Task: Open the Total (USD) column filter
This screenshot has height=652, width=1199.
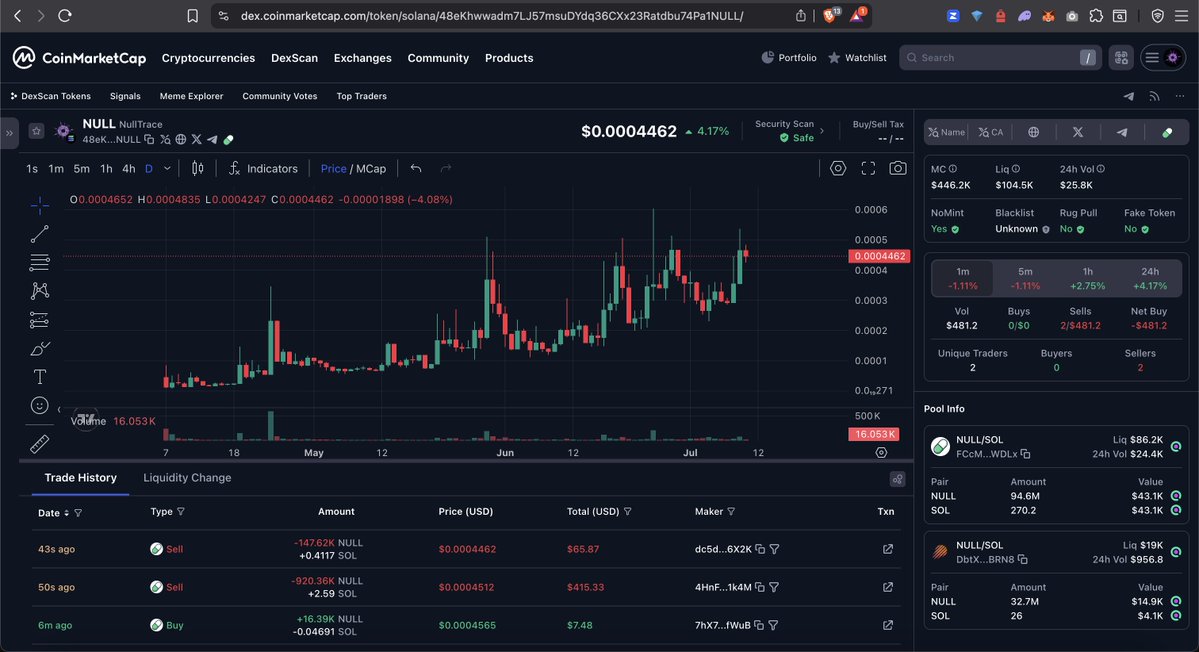Action: point(628,511)
